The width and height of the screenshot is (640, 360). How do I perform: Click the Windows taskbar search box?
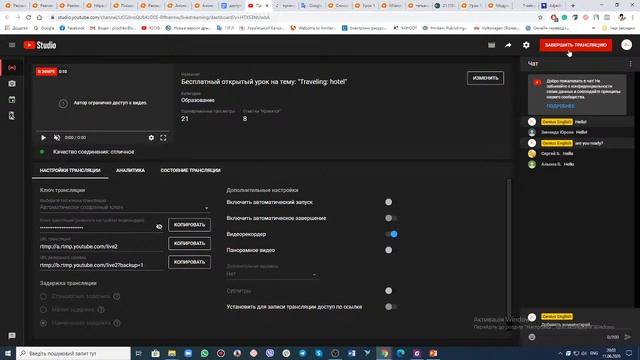point(73,353)
